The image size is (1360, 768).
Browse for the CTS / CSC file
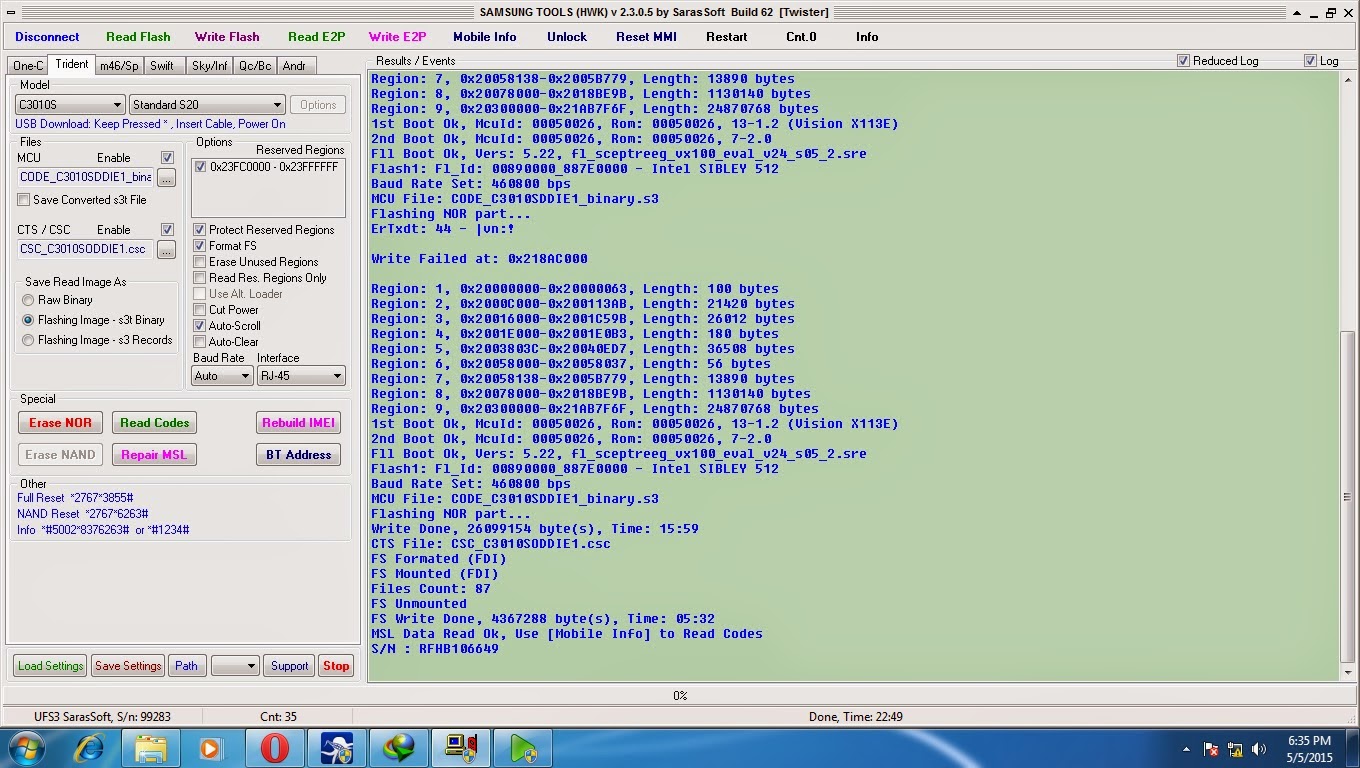(x=166, y=249)
